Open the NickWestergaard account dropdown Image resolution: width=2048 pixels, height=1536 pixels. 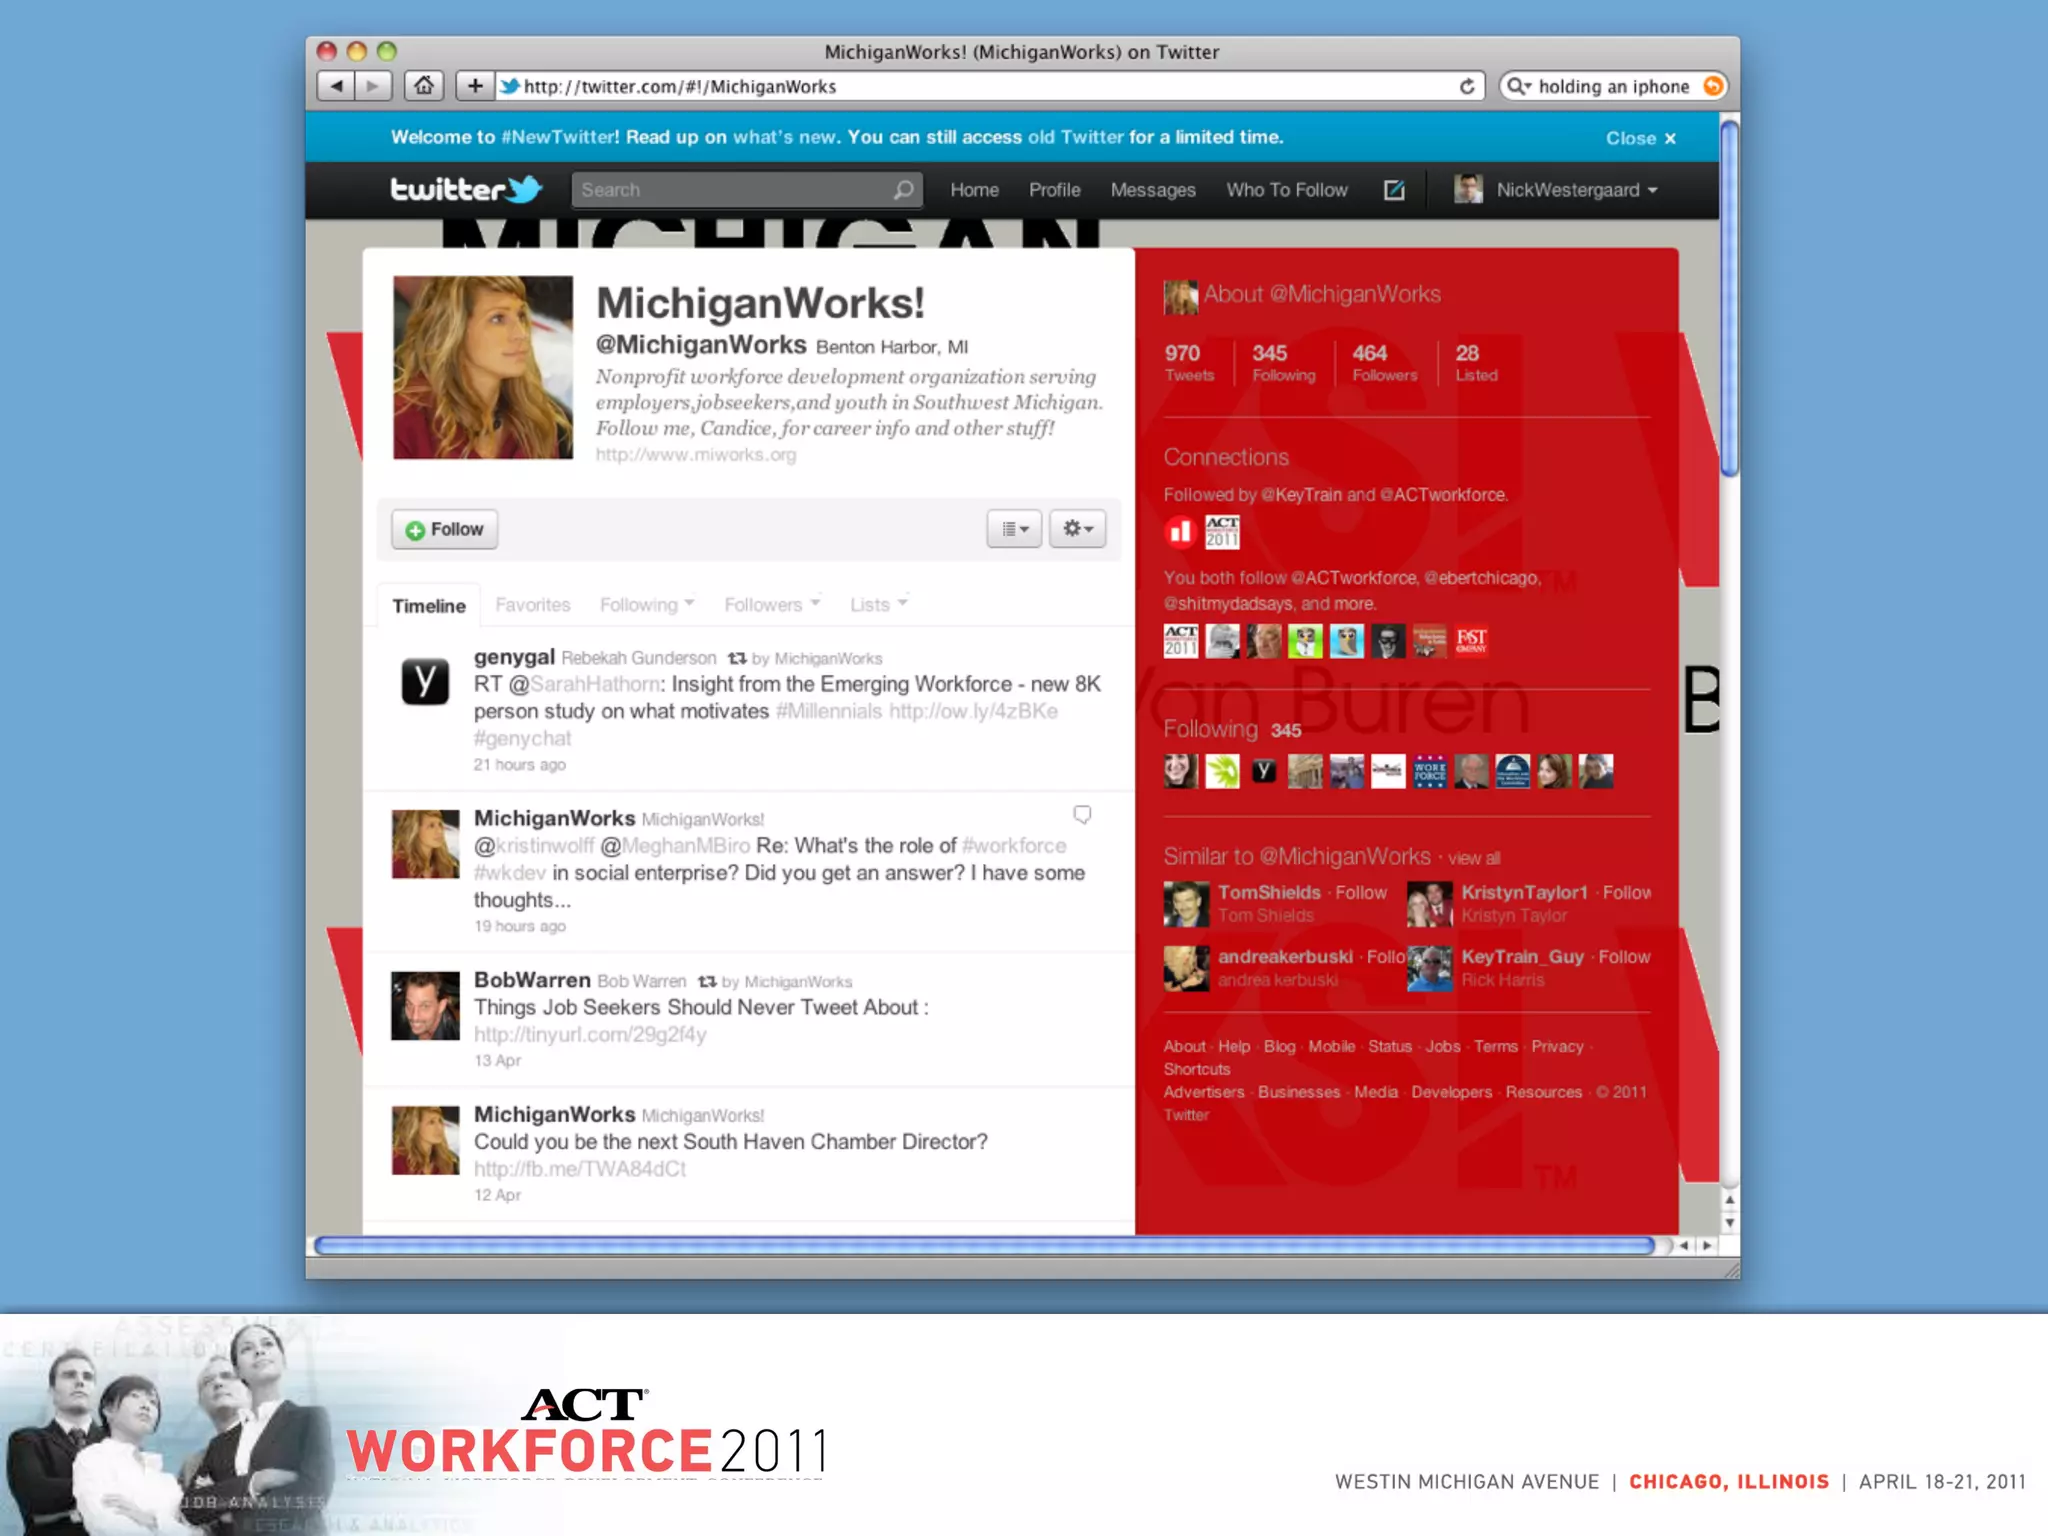click(x=1577, y=190)
